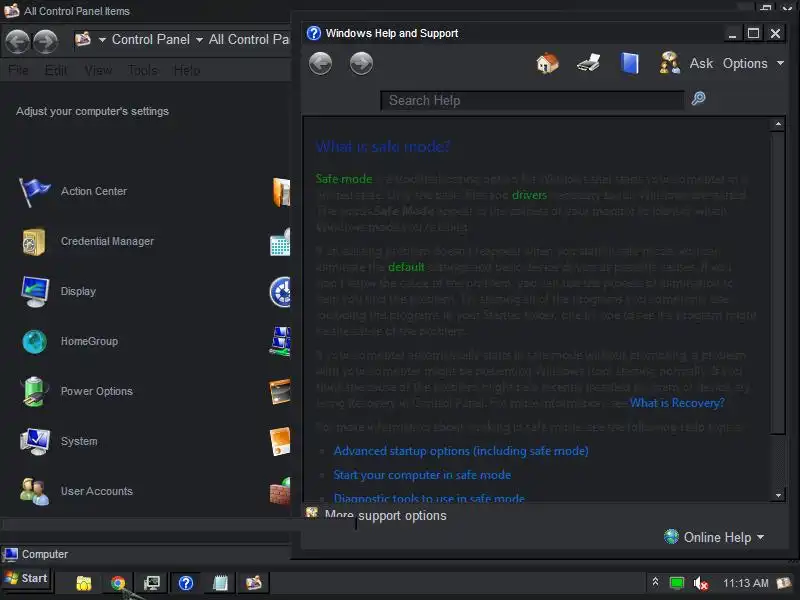Open Start your computer in safe mode link
This screenshot has width=800, height=600.
pos(422,475)
